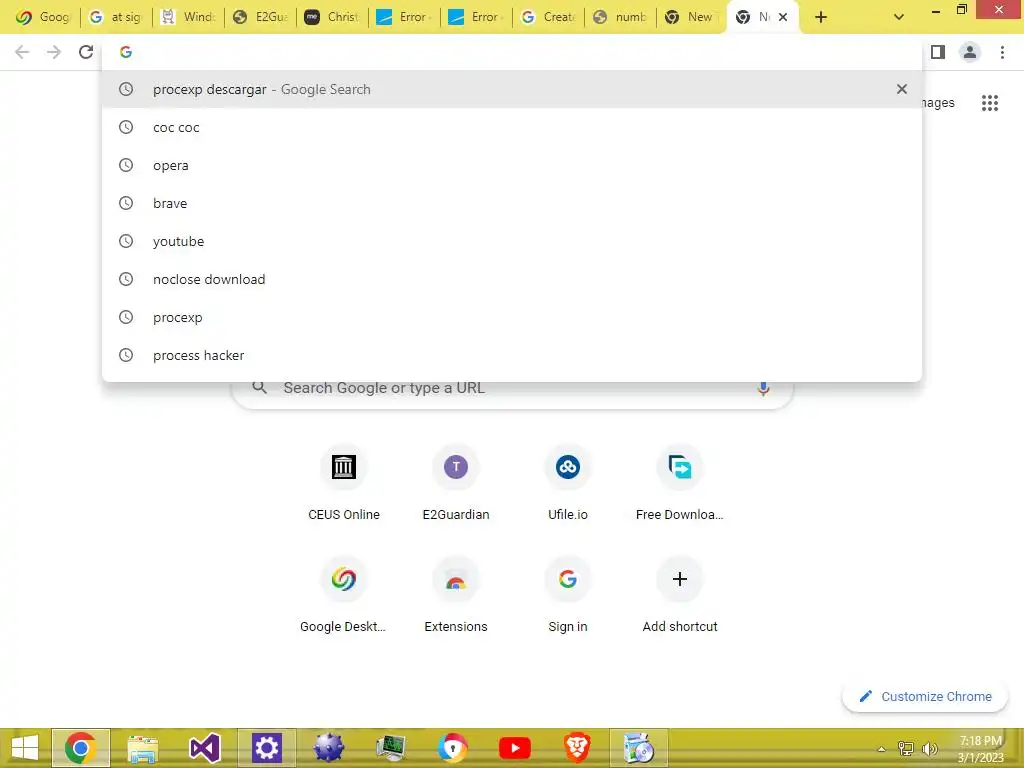This screenshot has height=768, width=1024.
Task: Select the 'noclose download' suggestion
Action: click(512, 279)
